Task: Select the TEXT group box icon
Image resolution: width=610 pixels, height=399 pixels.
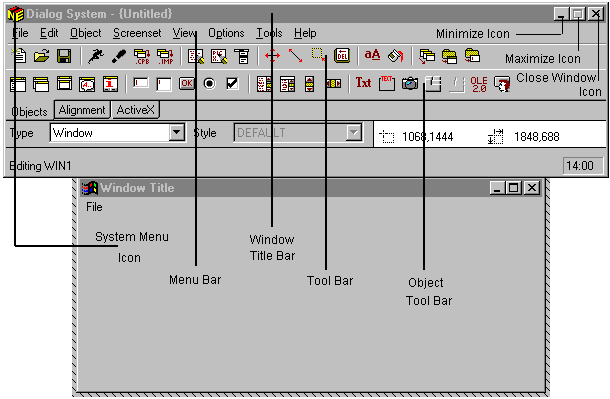Action: coord(387,84)
